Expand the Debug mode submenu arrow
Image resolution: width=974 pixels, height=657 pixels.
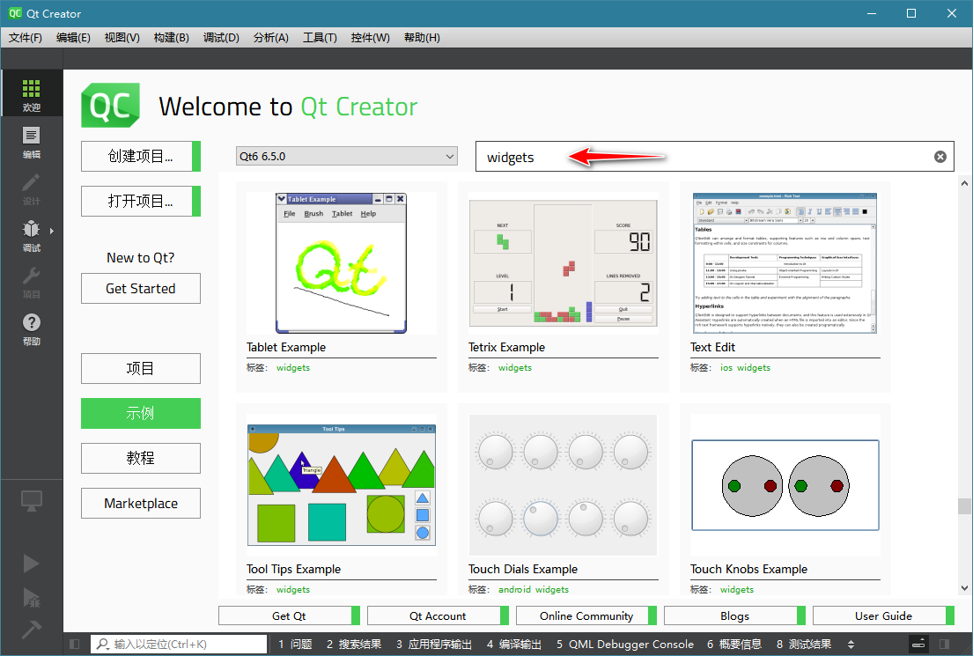click(52, 231)
